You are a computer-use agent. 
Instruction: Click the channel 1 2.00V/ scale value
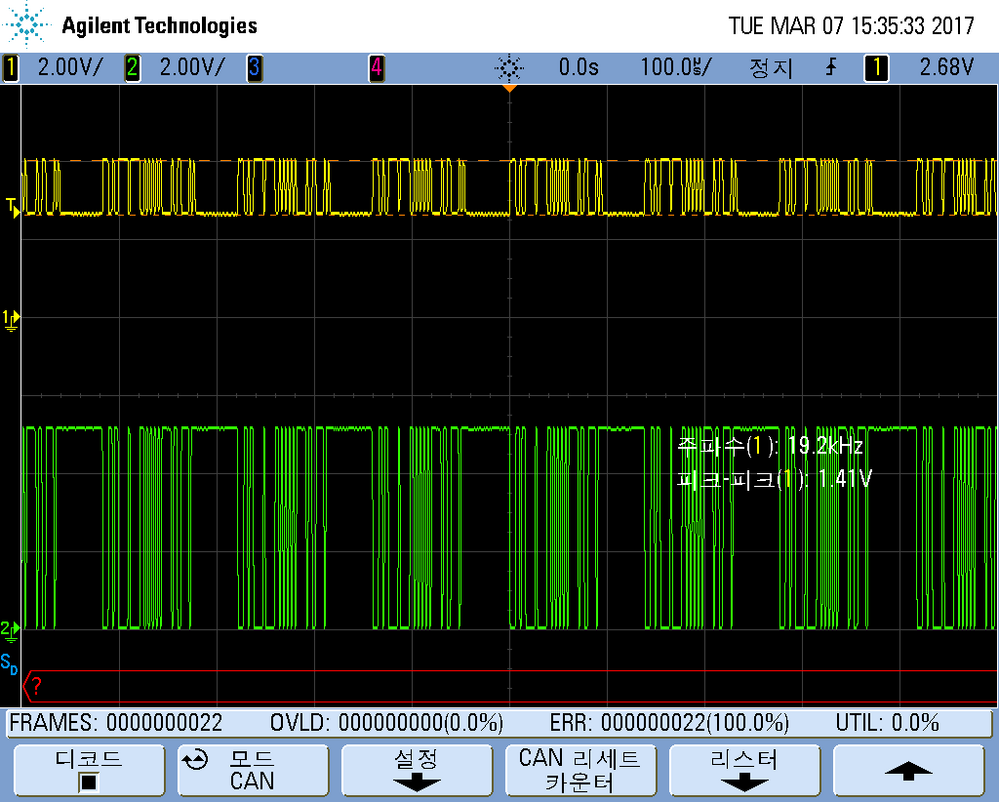69,67
